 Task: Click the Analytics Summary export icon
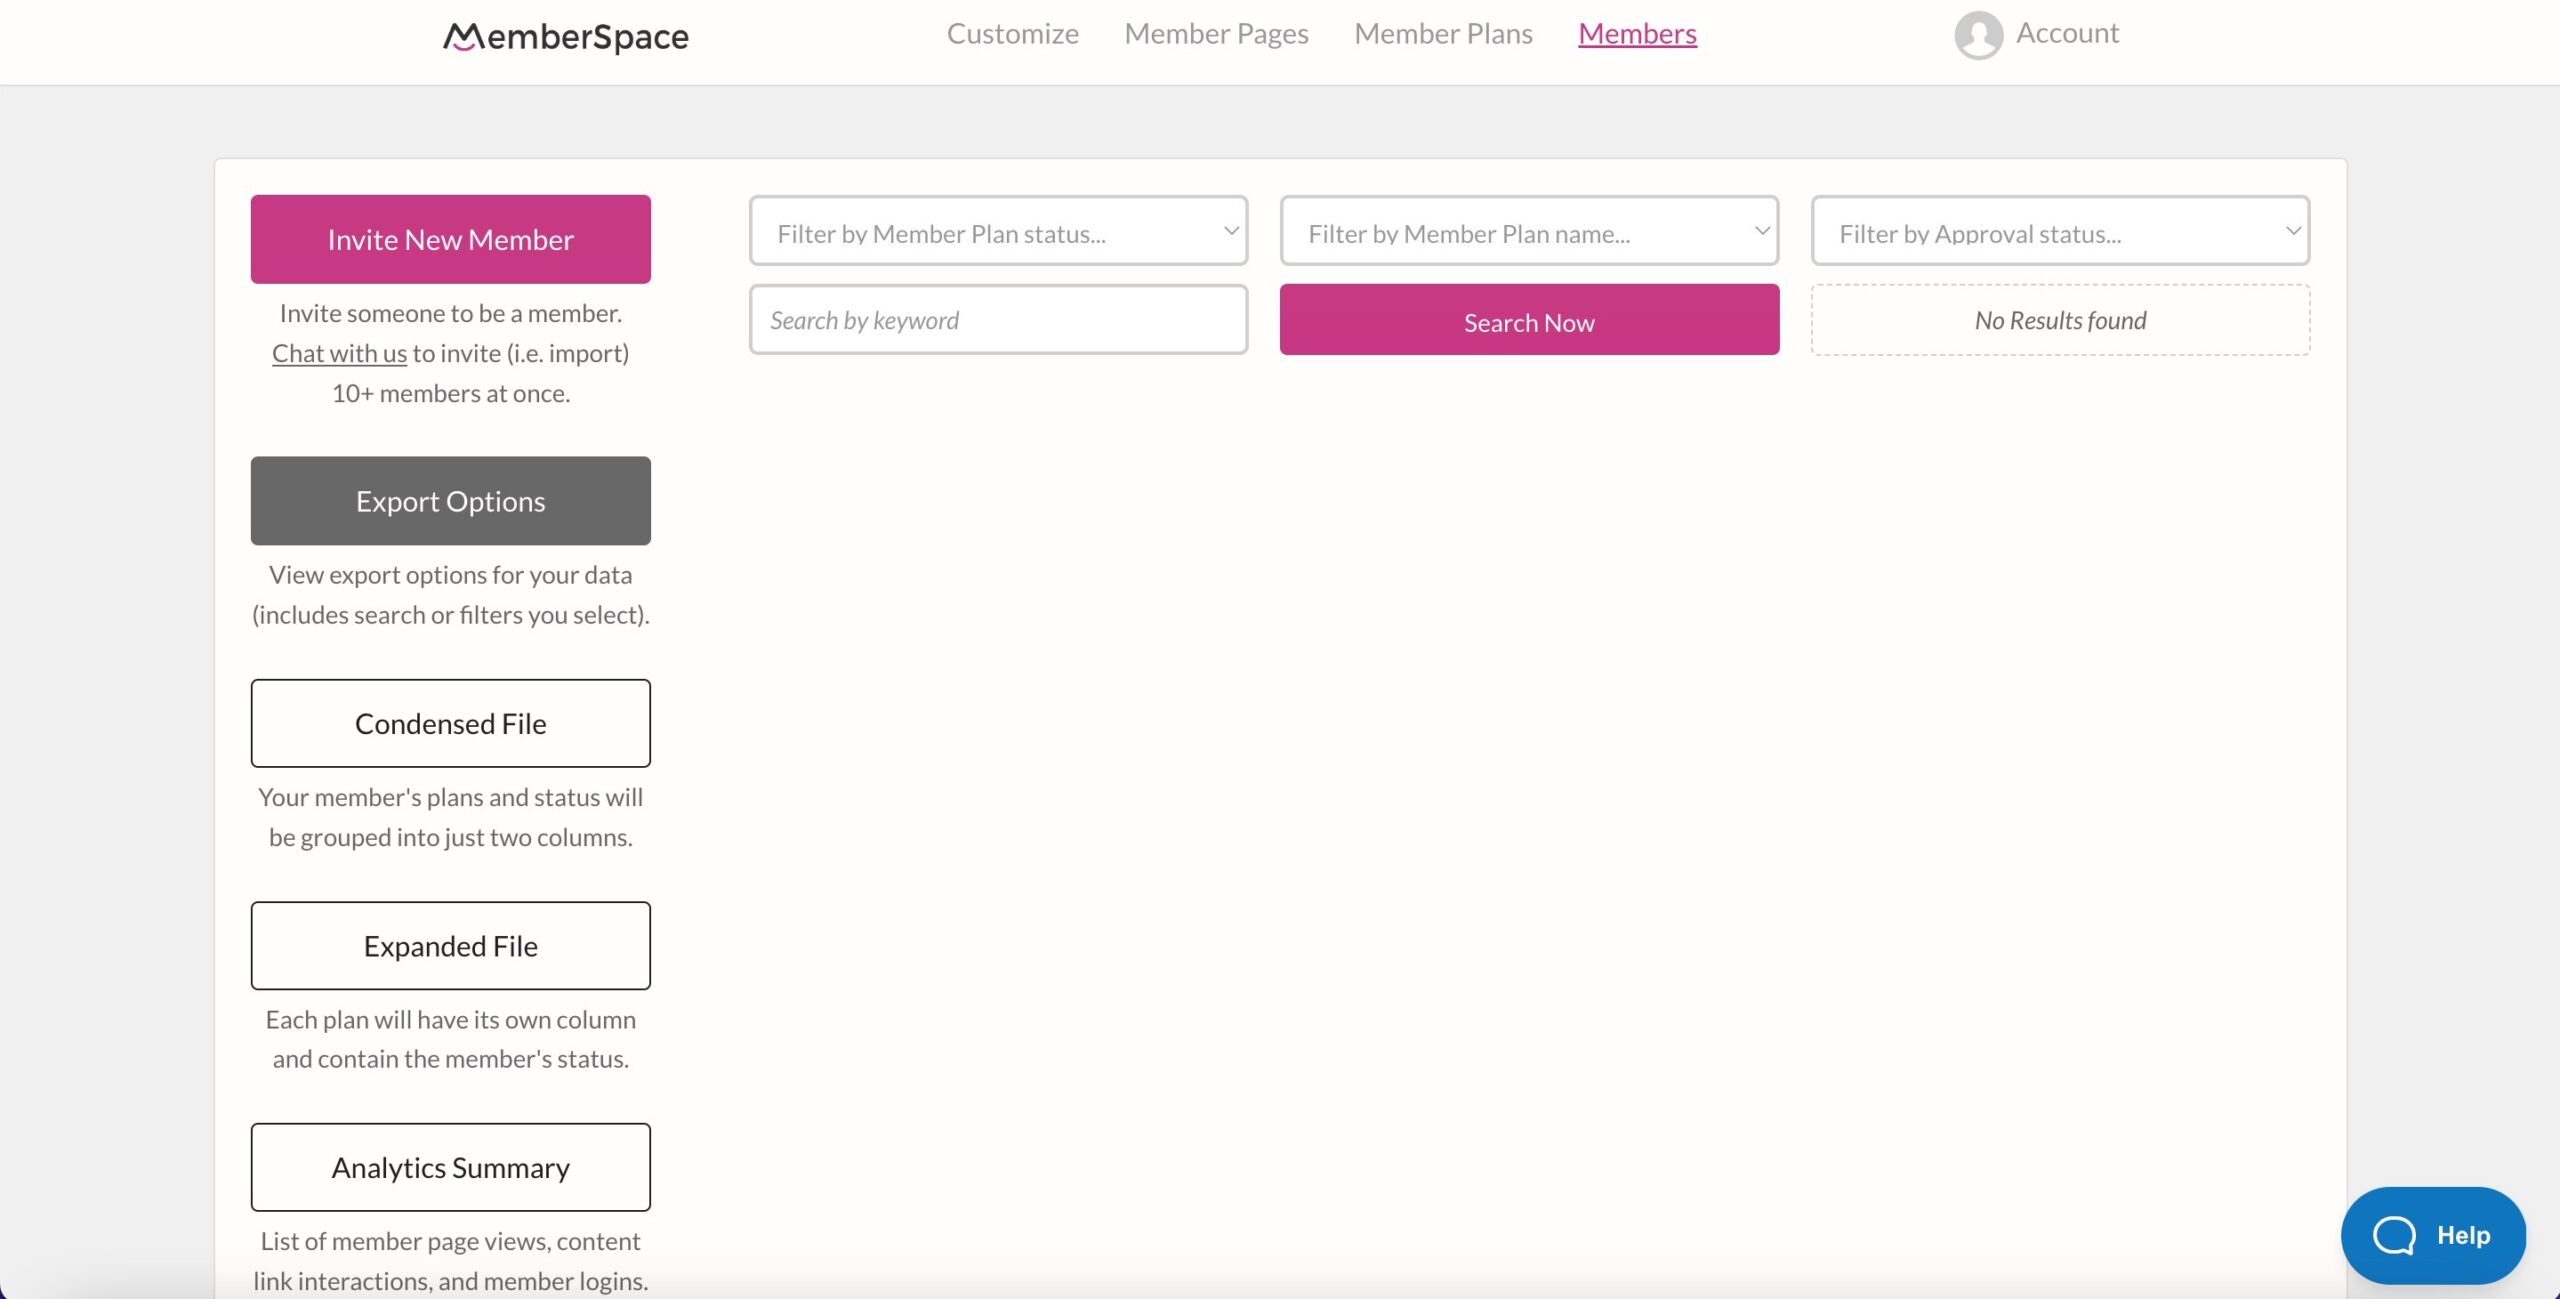tap(450, 1166)
